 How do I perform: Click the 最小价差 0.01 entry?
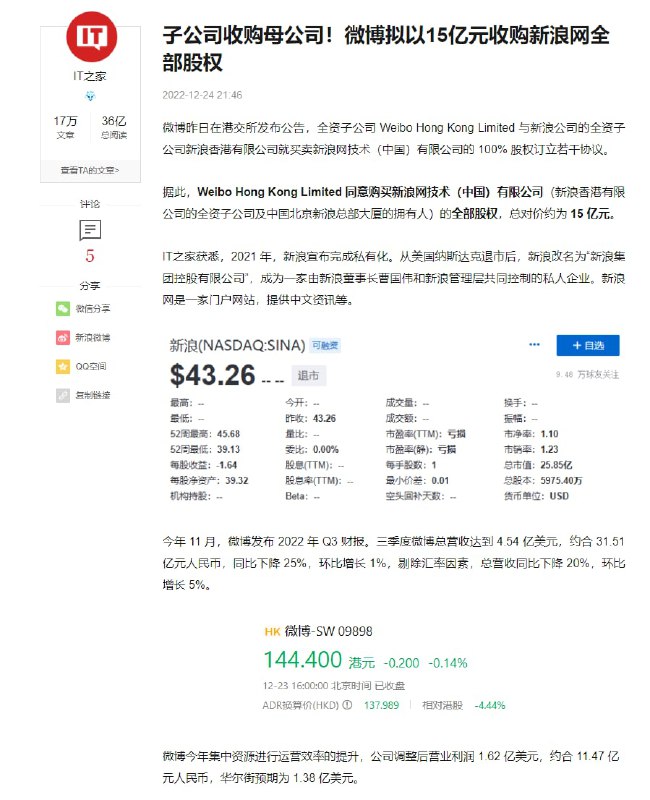(x=417, y=481)
